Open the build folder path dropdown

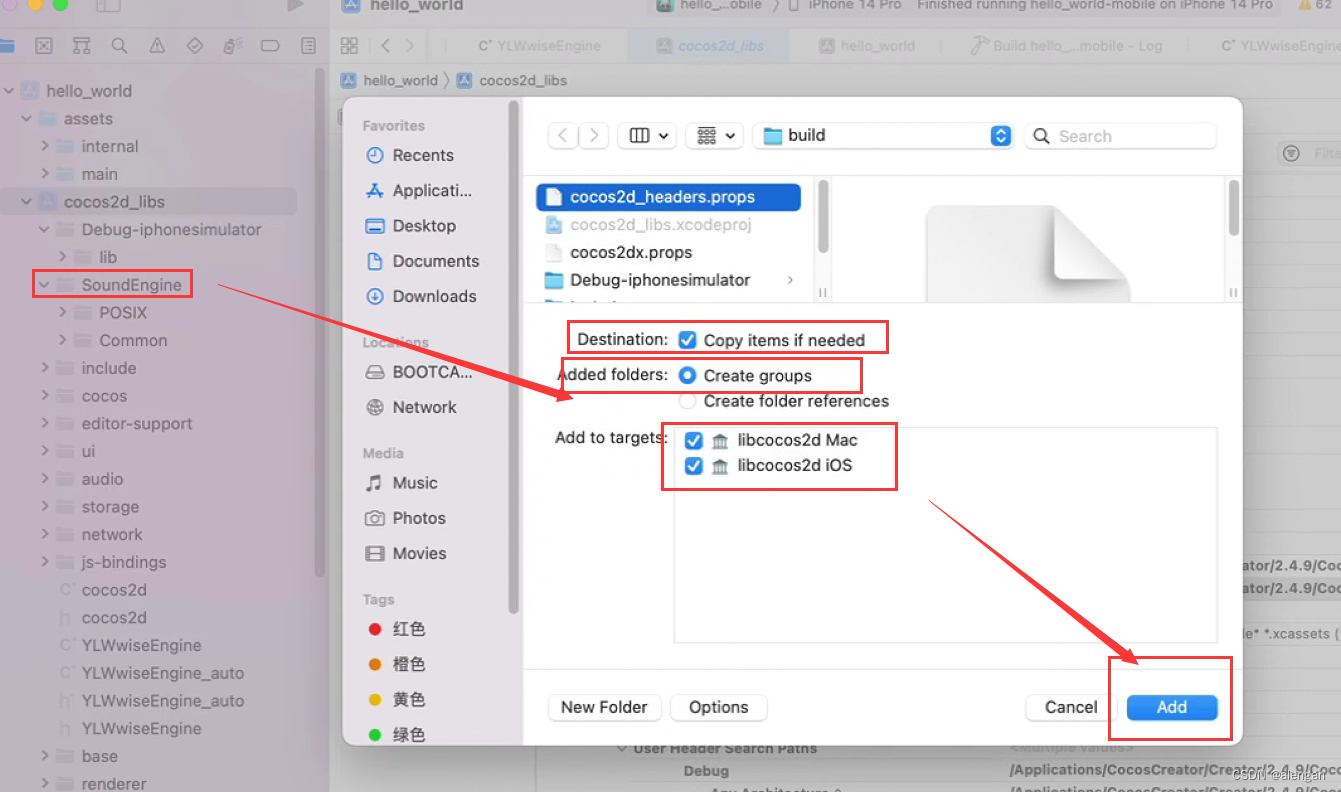[881, 136]
